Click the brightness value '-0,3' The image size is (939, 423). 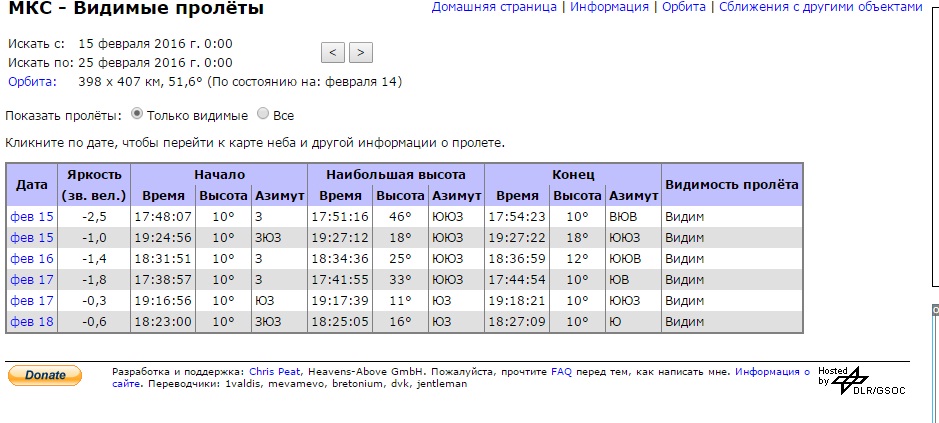click(94, 301)
